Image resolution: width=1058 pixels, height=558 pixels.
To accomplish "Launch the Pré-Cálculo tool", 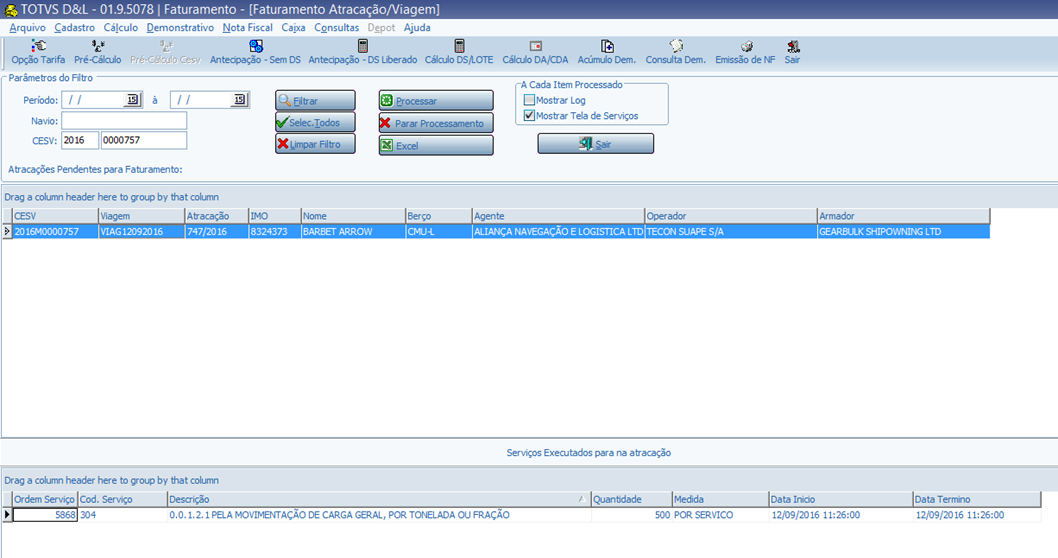I will (98, 47).
